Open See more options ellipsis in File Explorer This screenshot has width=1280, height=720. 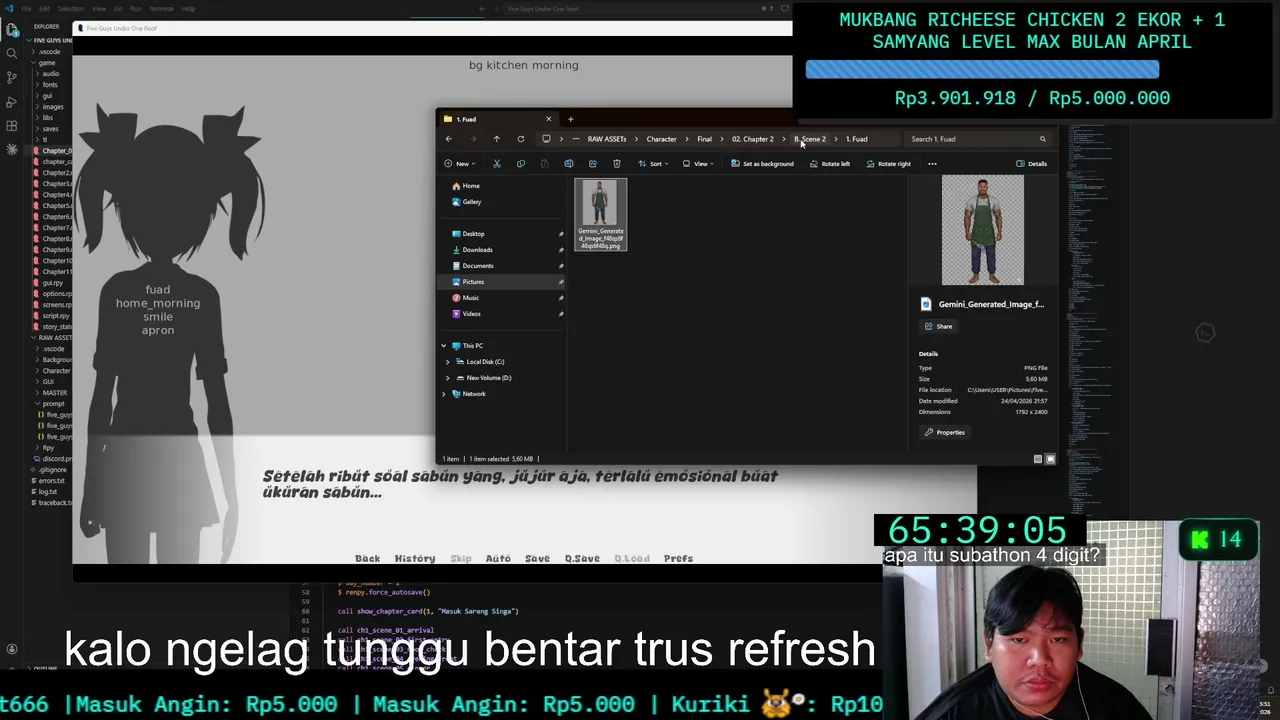(x=932, y=164)
